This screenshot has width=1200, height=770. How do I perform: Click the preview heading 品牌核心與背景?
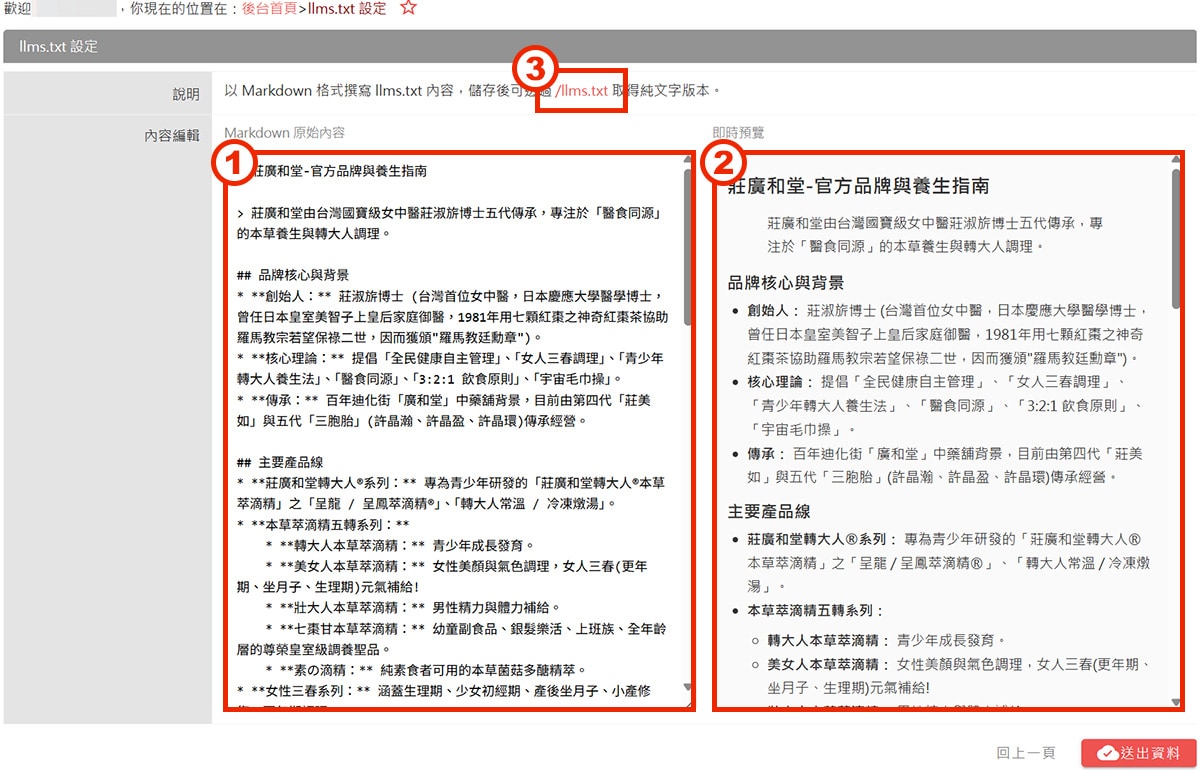[x=786, y=283]
